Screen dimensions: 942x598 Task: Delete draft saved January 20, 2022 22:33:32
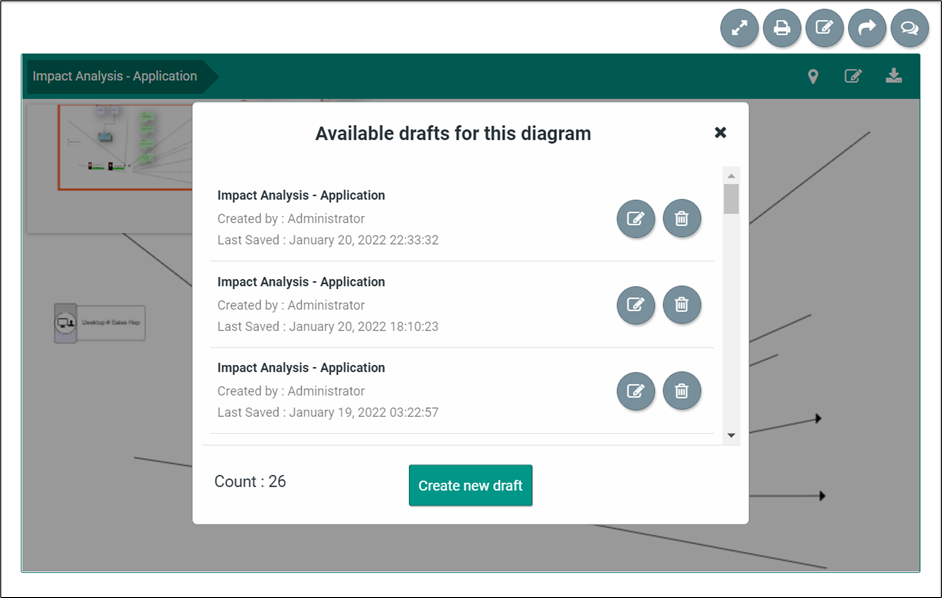682,218
